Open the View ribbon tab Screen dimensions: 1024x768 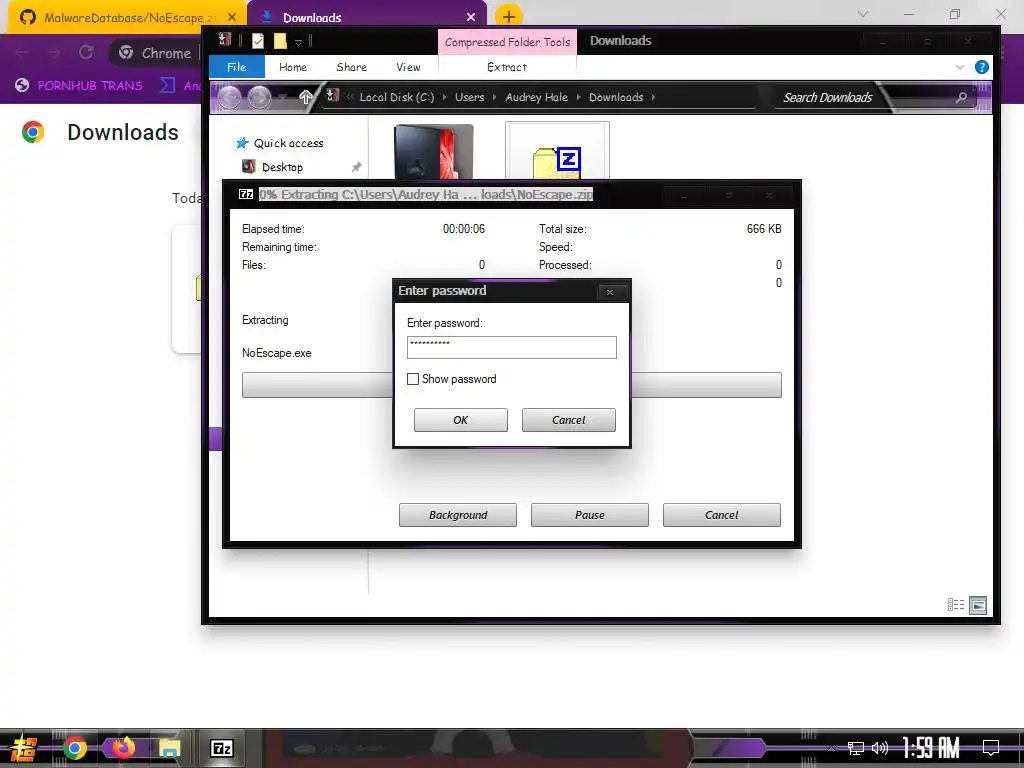tap(408, 67)
